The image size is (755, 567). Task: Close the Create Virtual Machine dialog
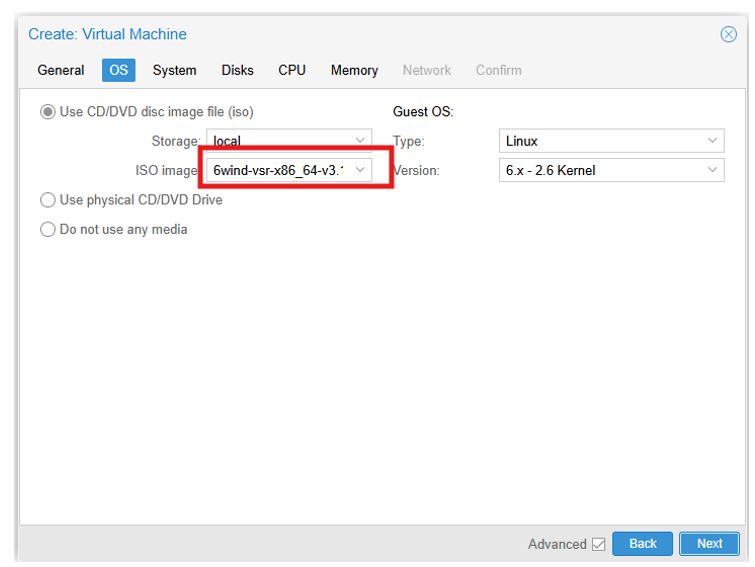click(728, 34)
